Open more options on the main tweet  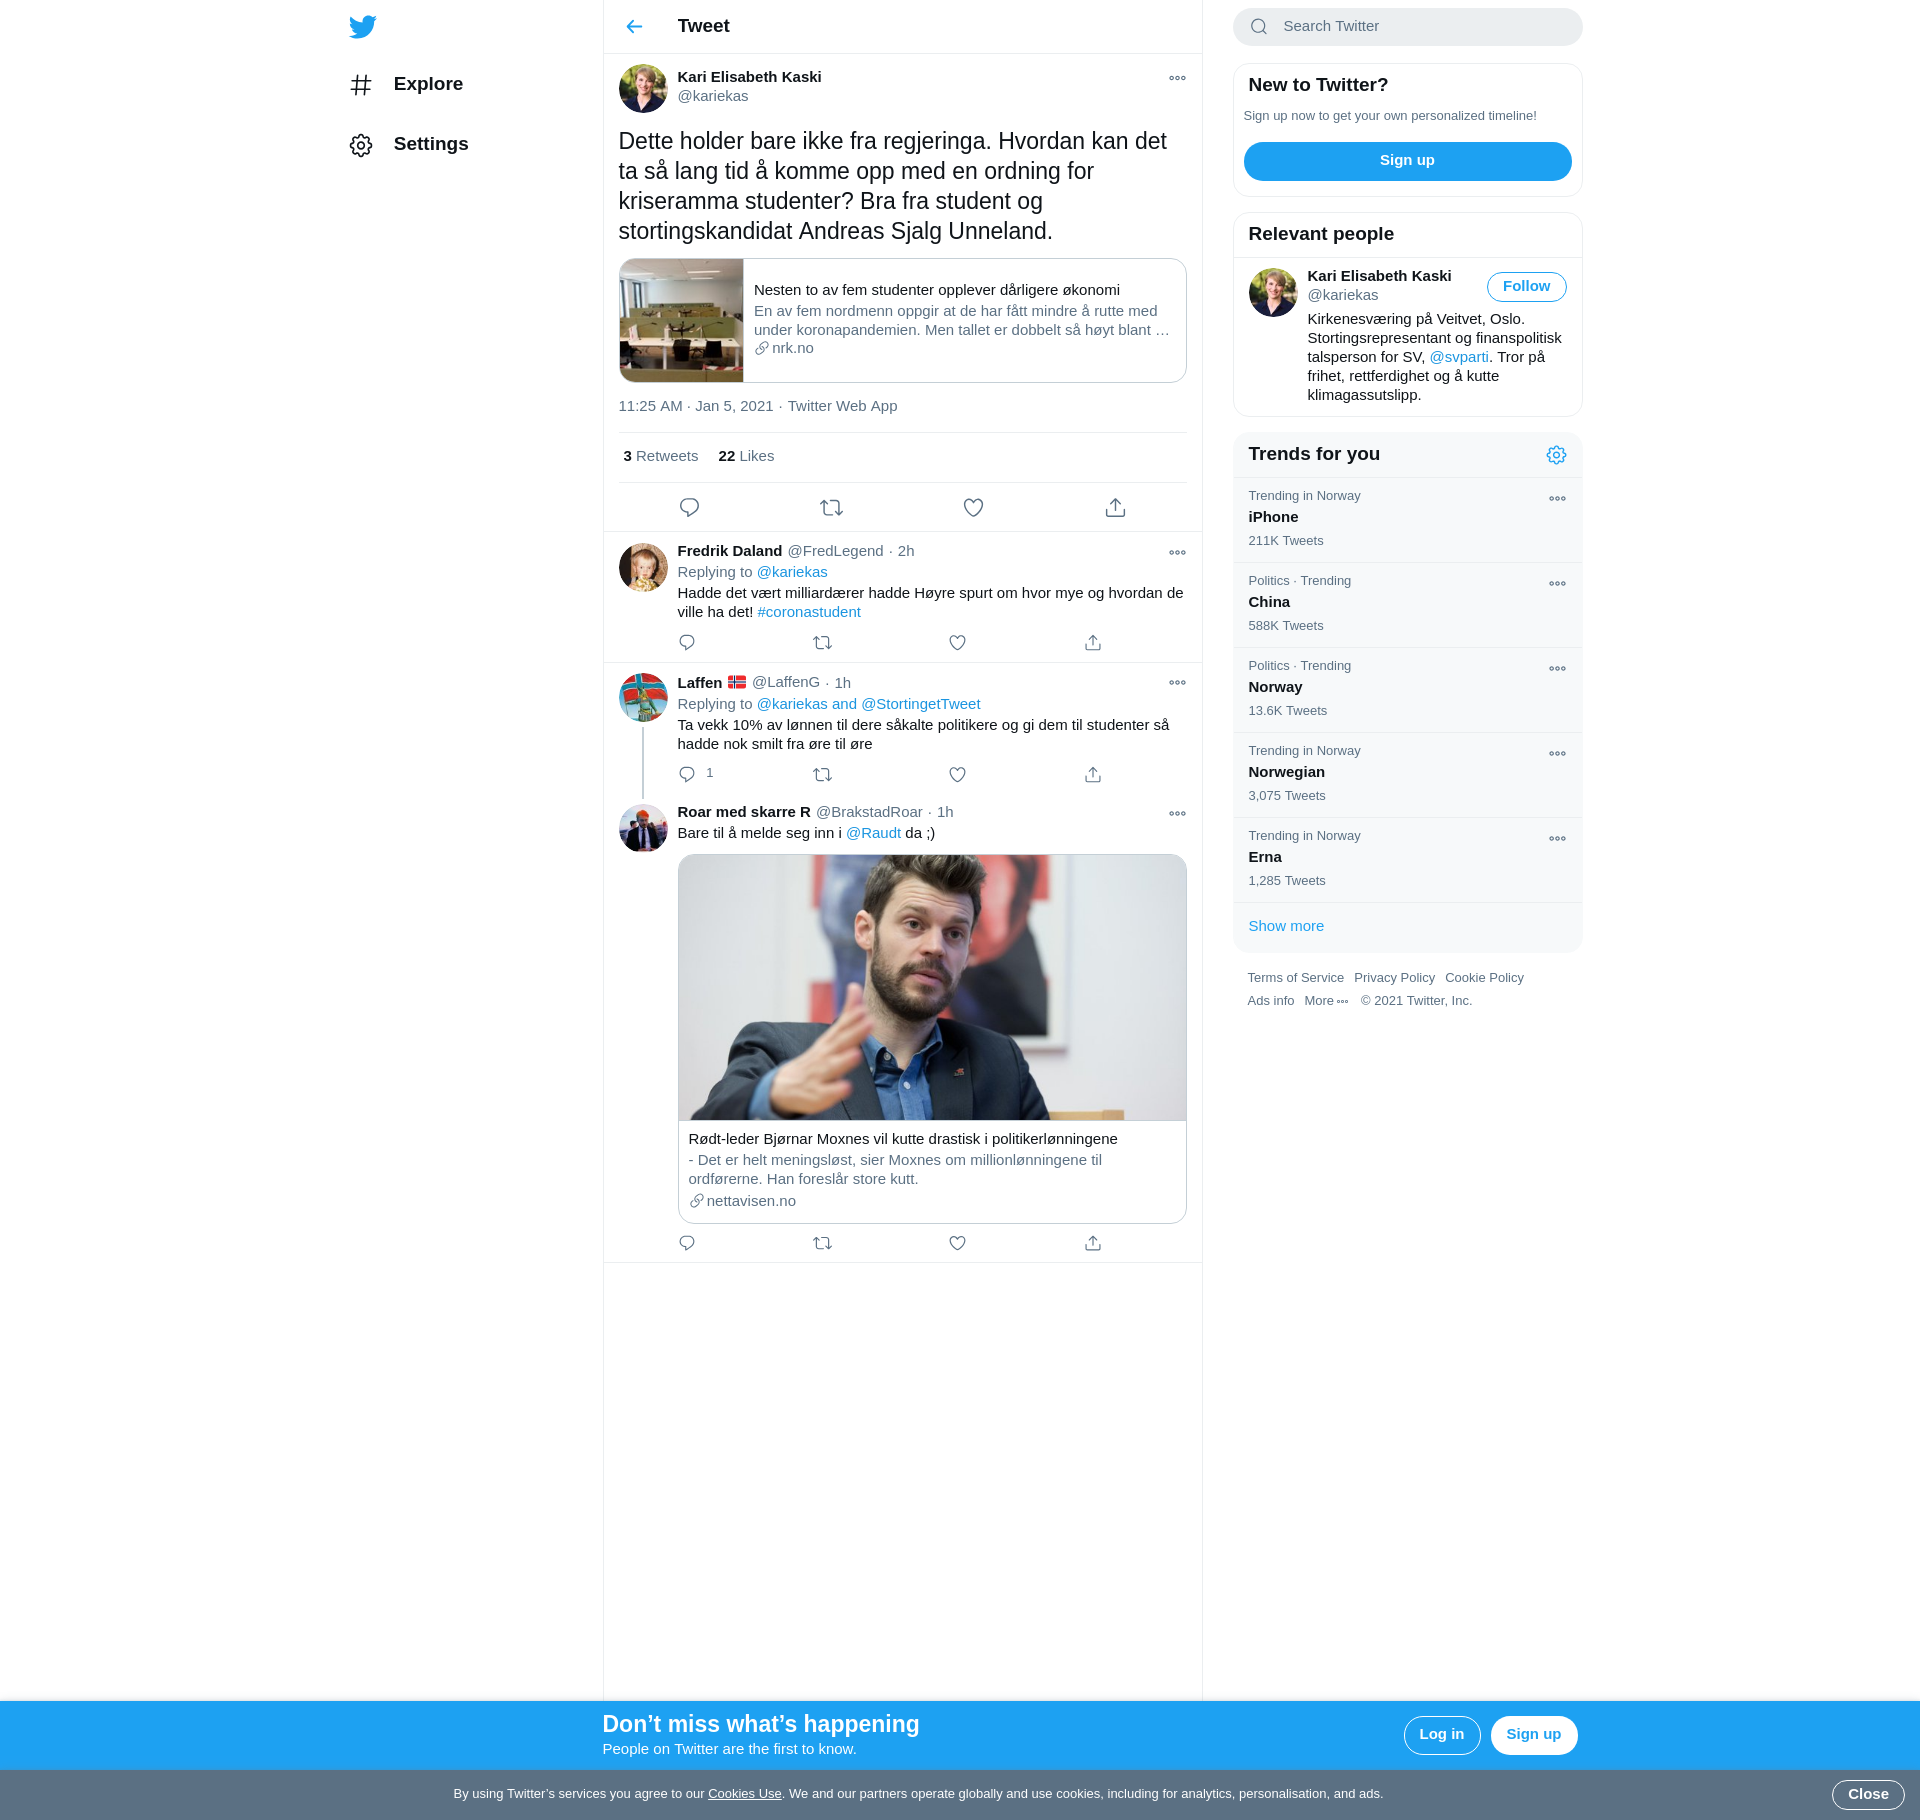click(x=1177, y=78)
